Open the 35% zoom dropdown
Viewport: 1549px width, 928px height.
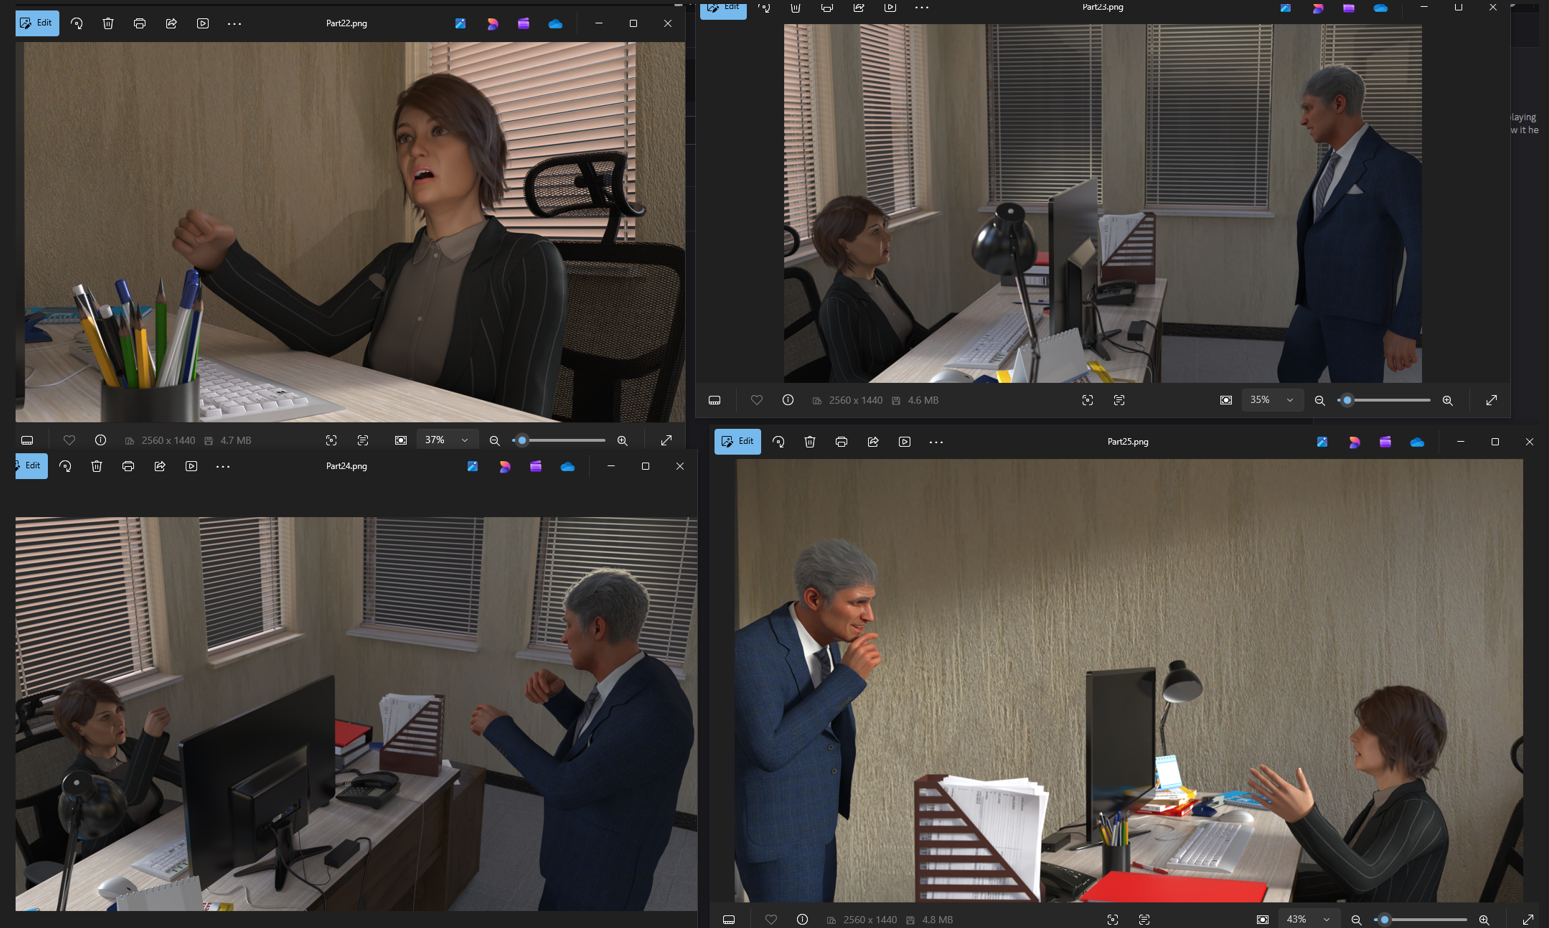1271,400
